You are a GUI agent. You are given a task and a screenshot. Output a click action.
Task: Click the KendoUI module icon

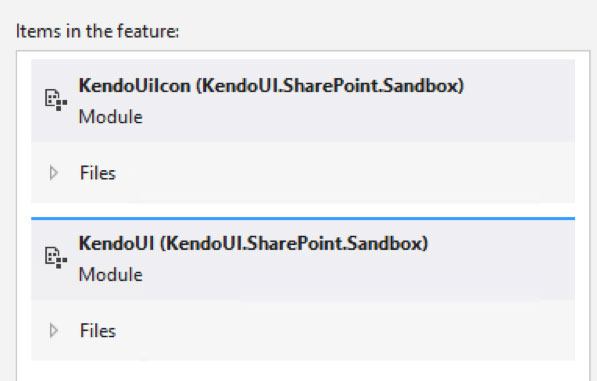56,258
